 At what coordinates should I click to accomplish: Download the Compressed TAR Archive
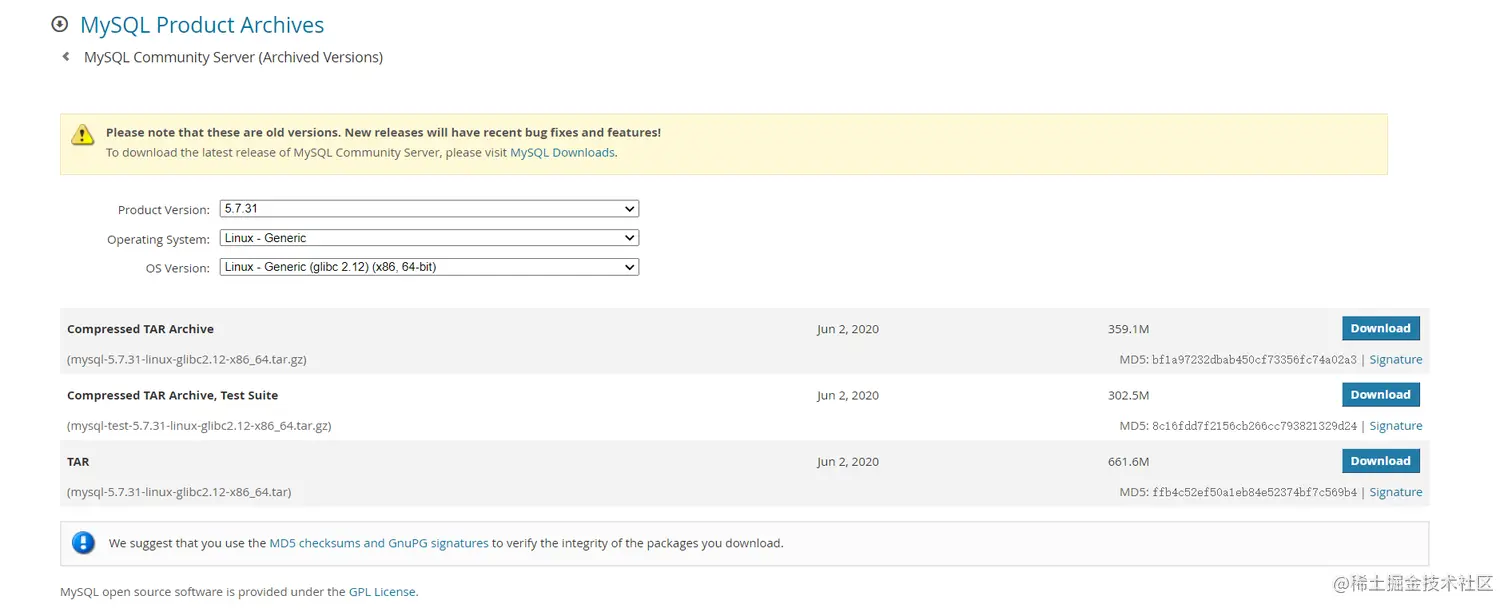pyautogui.click(x=1380, y=328)
